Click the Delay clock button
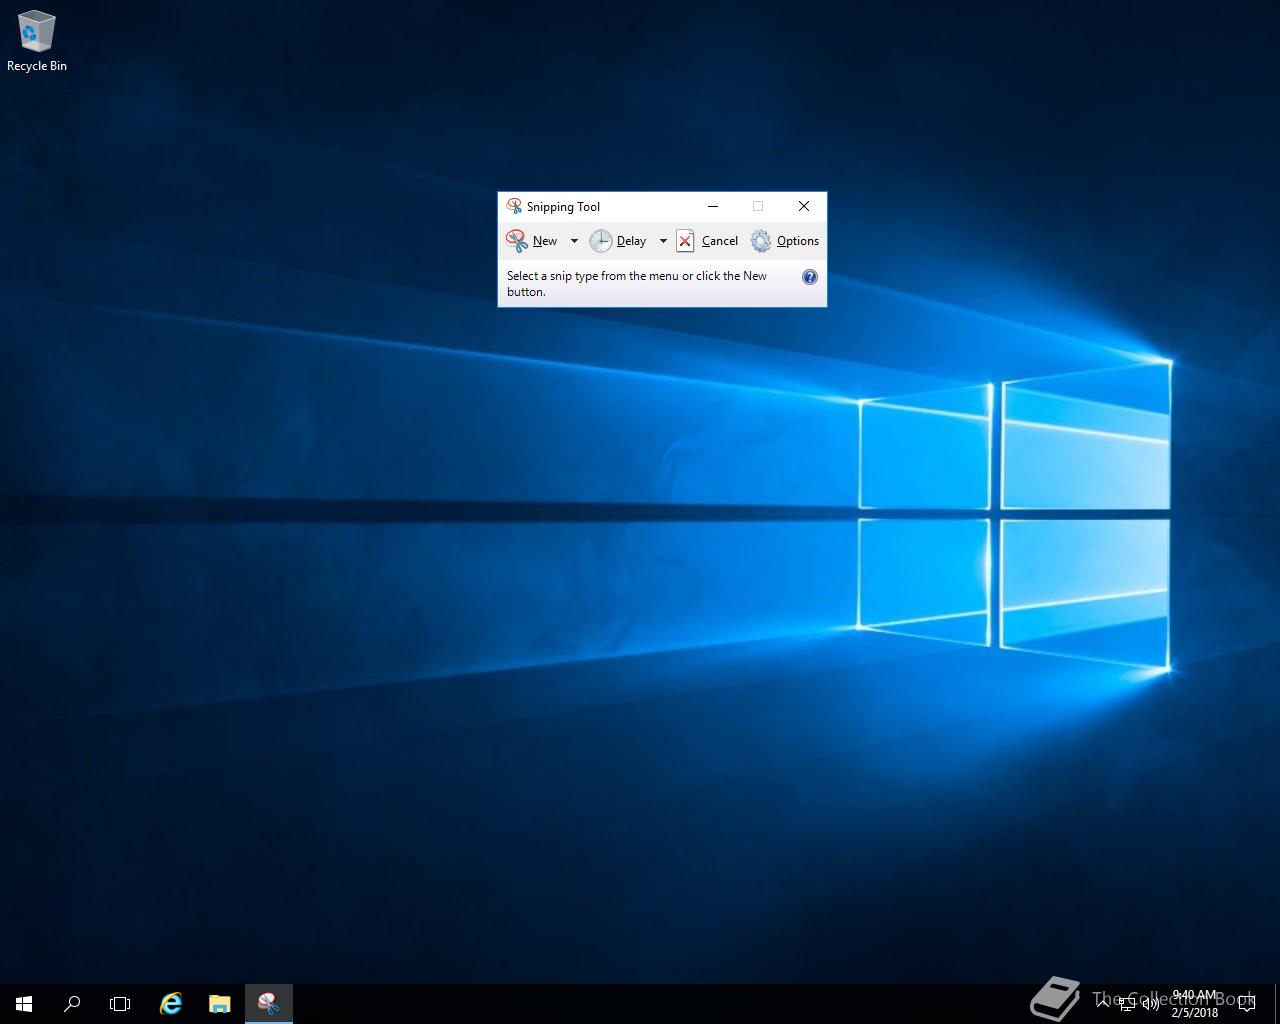The width and height of the screenshot is (1280, 1024). pyautogui.click(x=618, y=241)
